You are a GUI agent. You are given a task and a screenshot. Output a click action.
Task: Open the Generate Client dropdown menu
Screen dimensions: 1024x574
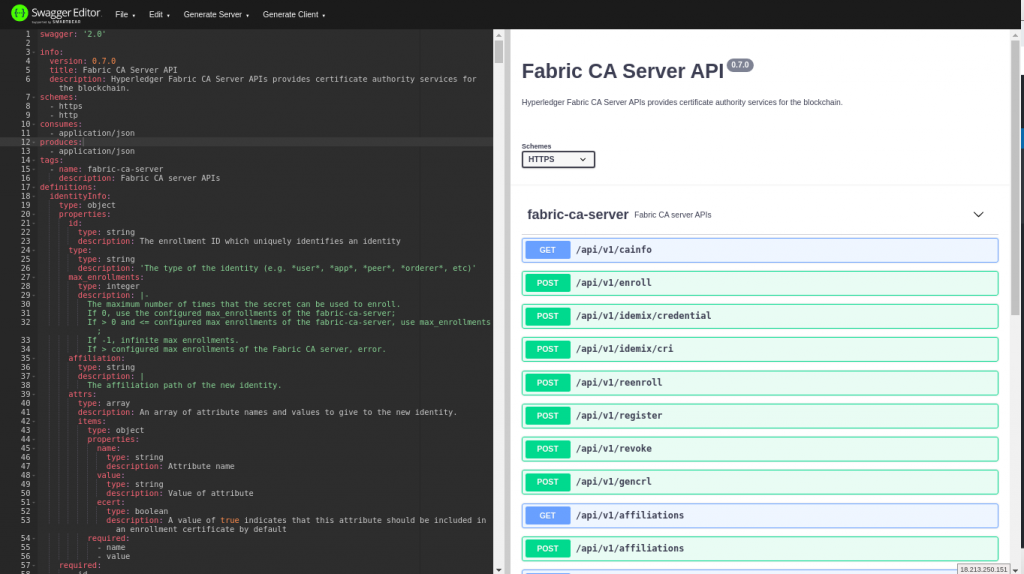coord(293,15)
